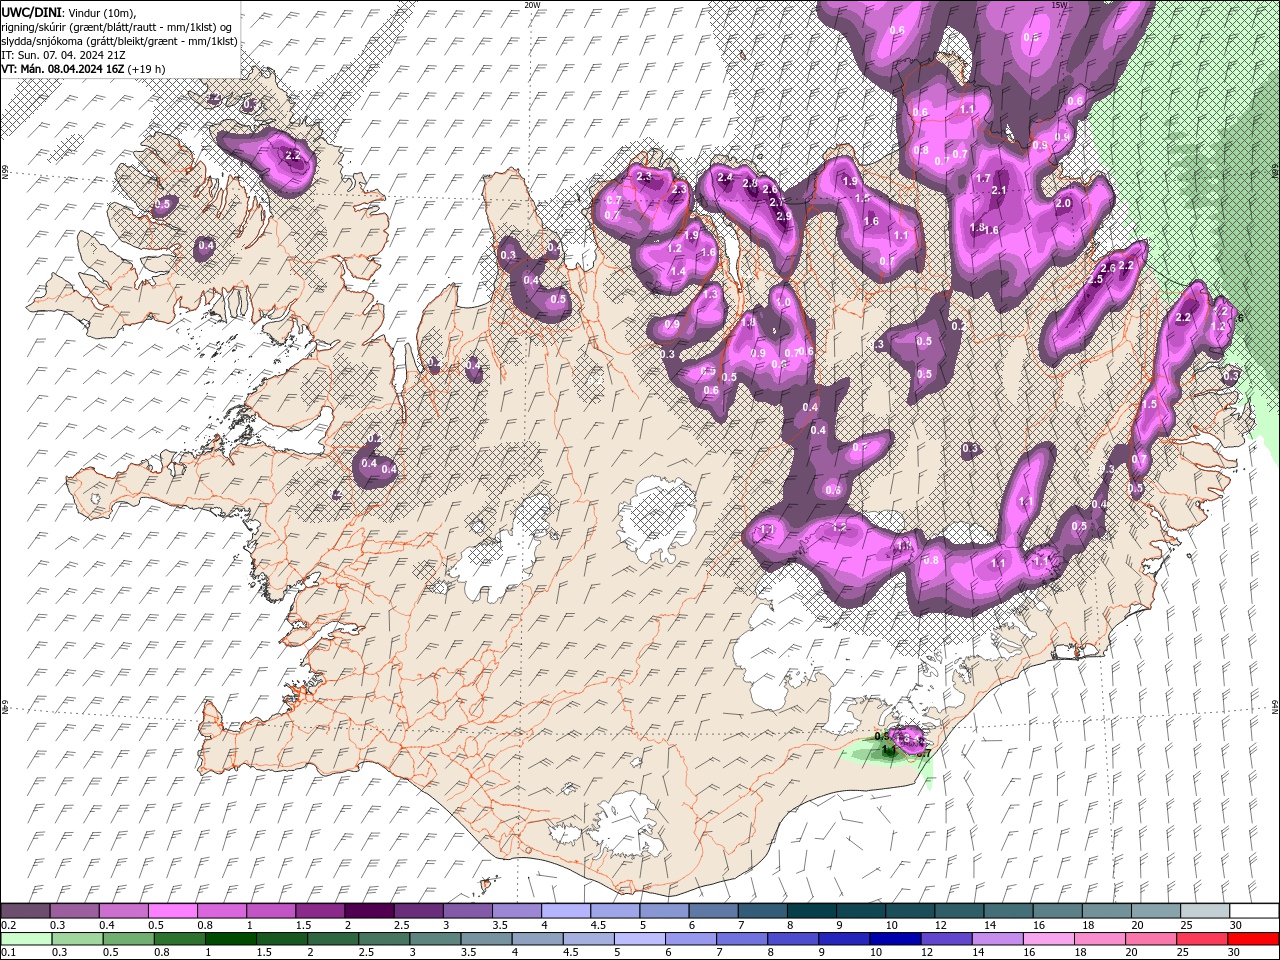Image resolution: width=1280 pixels, height=960 pixels.
Task: Click the "slydda/snjókoma" legend description line
Action: point(119,41)
